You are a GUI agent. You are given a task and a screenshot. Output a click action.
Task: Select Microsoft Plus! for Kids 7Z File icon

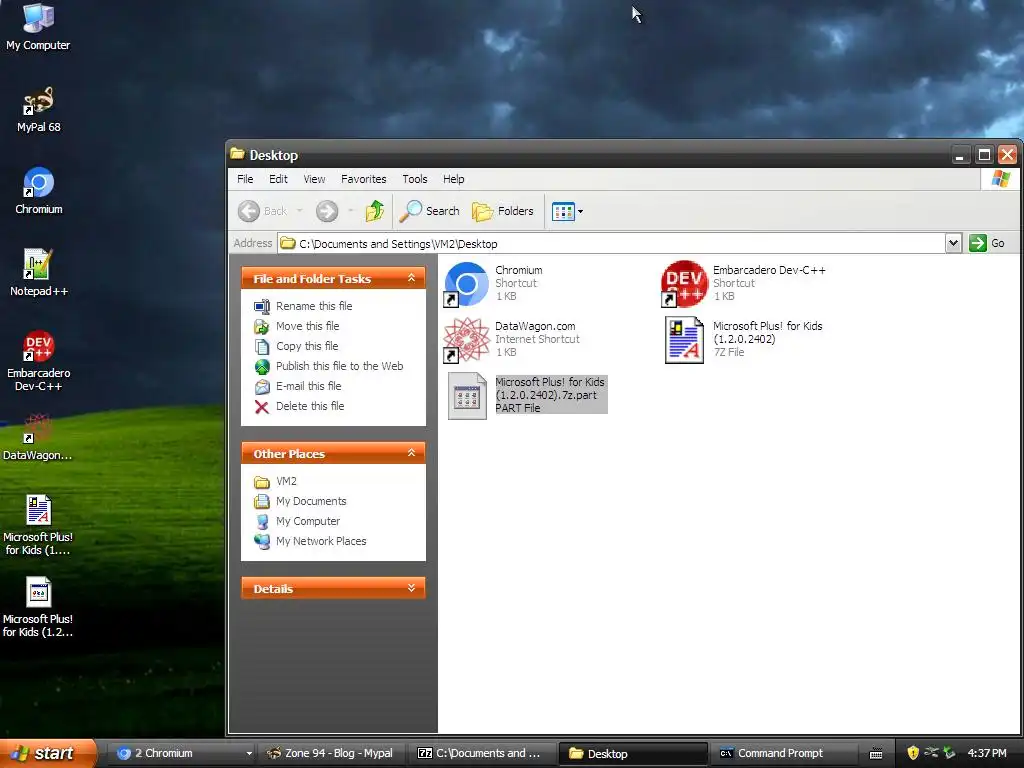(684, 340)
